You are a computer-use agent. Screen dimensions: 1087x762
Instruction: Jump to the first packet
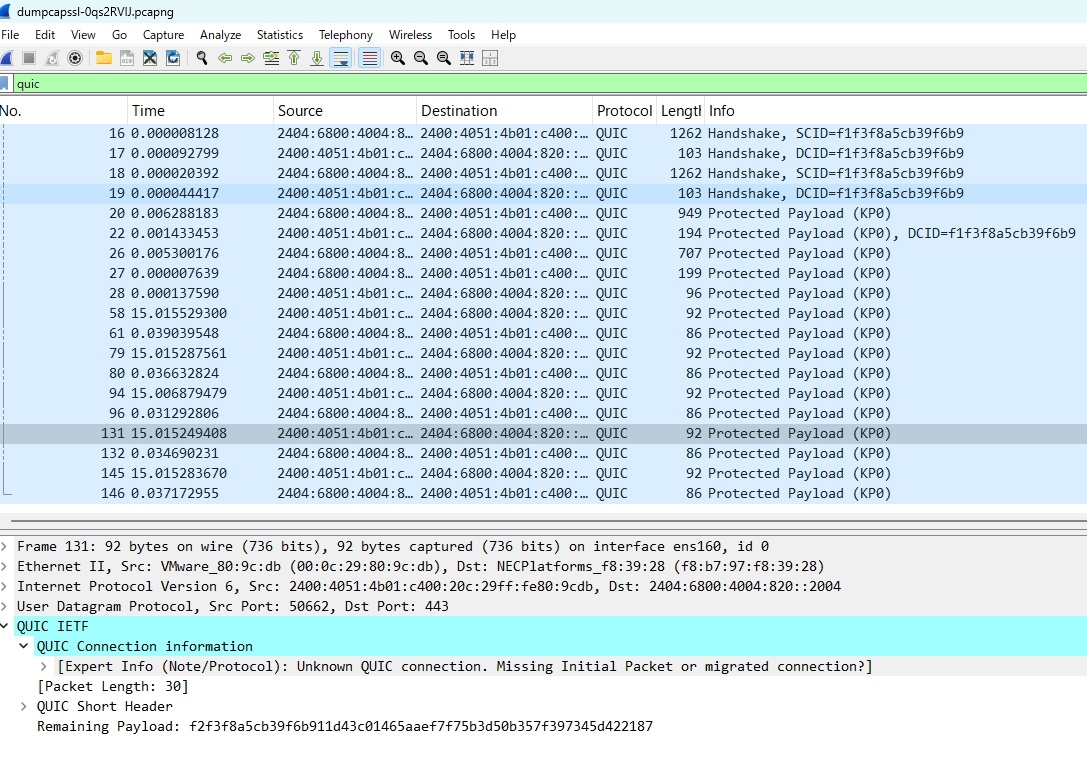294,58
